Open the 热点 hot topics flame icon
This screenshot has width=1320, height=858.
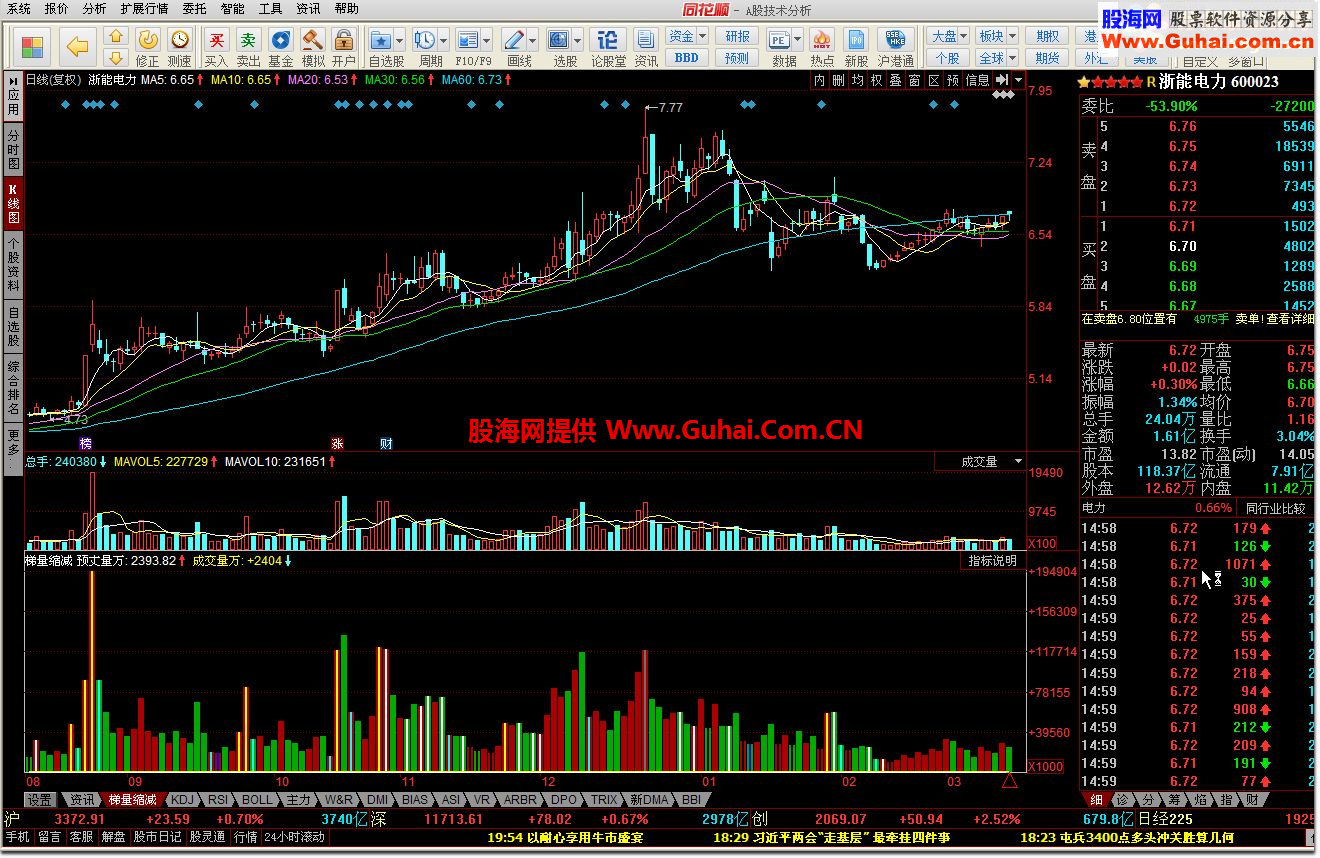(822, 46)
